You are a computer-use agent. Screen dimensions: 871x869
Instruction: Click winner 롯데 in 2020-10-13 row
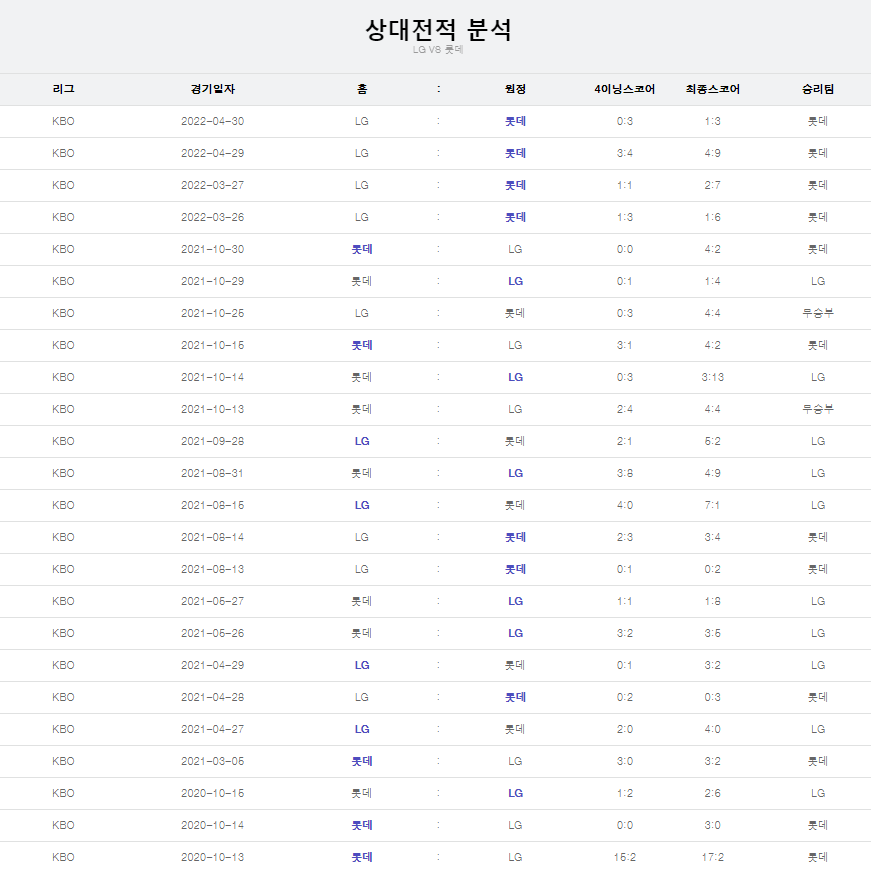point(818,857)
